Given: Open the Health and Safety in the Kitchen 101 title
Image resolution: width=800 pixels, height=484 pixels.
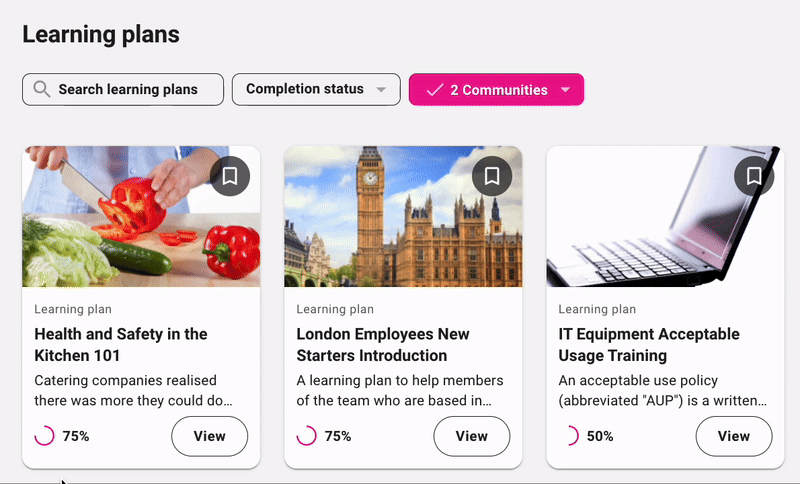Looking at the screenshot, I should 121,344.
